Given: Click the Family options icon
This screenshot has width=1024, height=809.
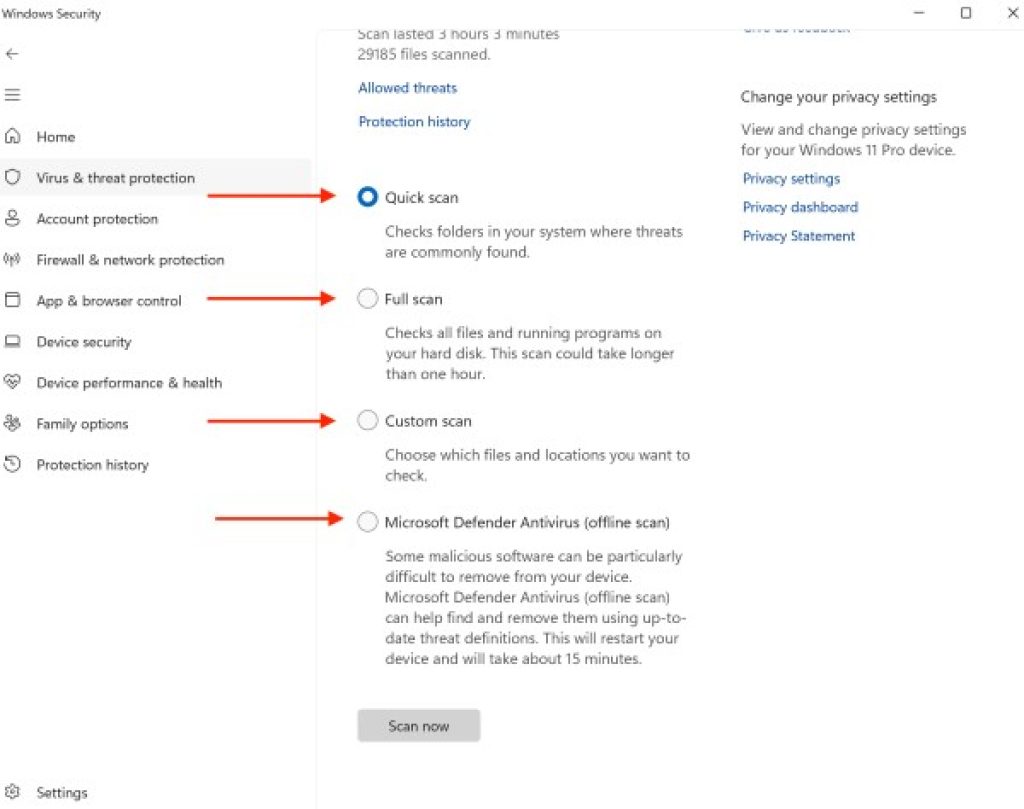Looking at the screenshot, I should click(13, 424).
